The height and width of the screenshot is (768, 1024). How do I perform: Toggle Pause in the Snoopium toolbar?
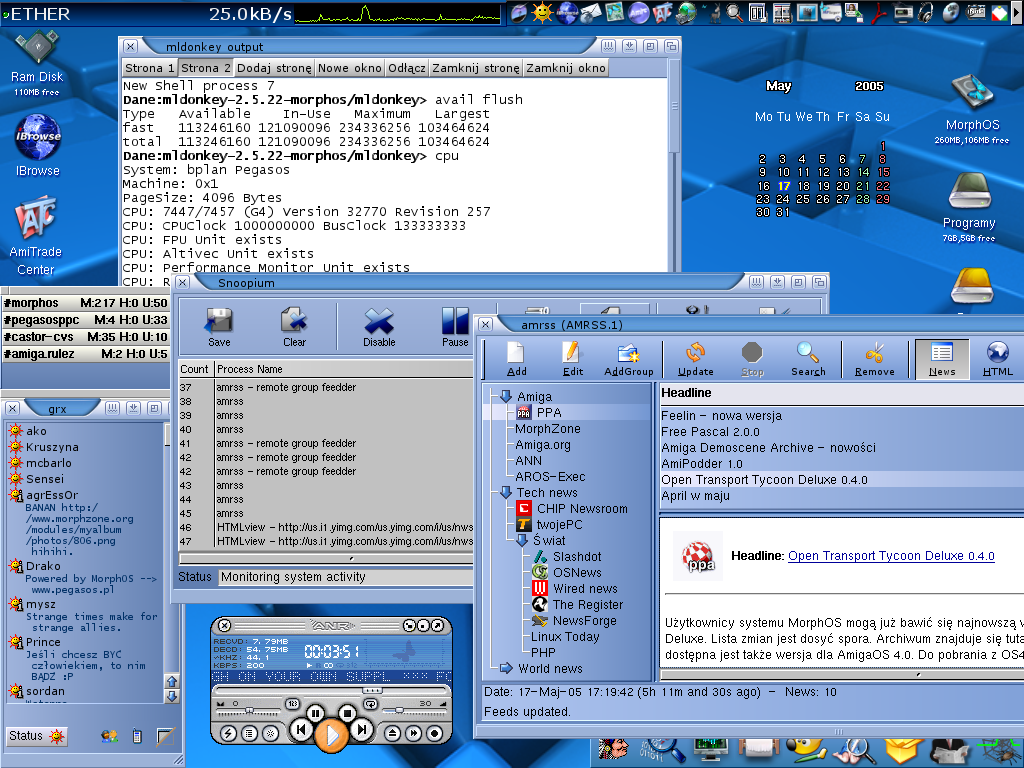point(455,327)
